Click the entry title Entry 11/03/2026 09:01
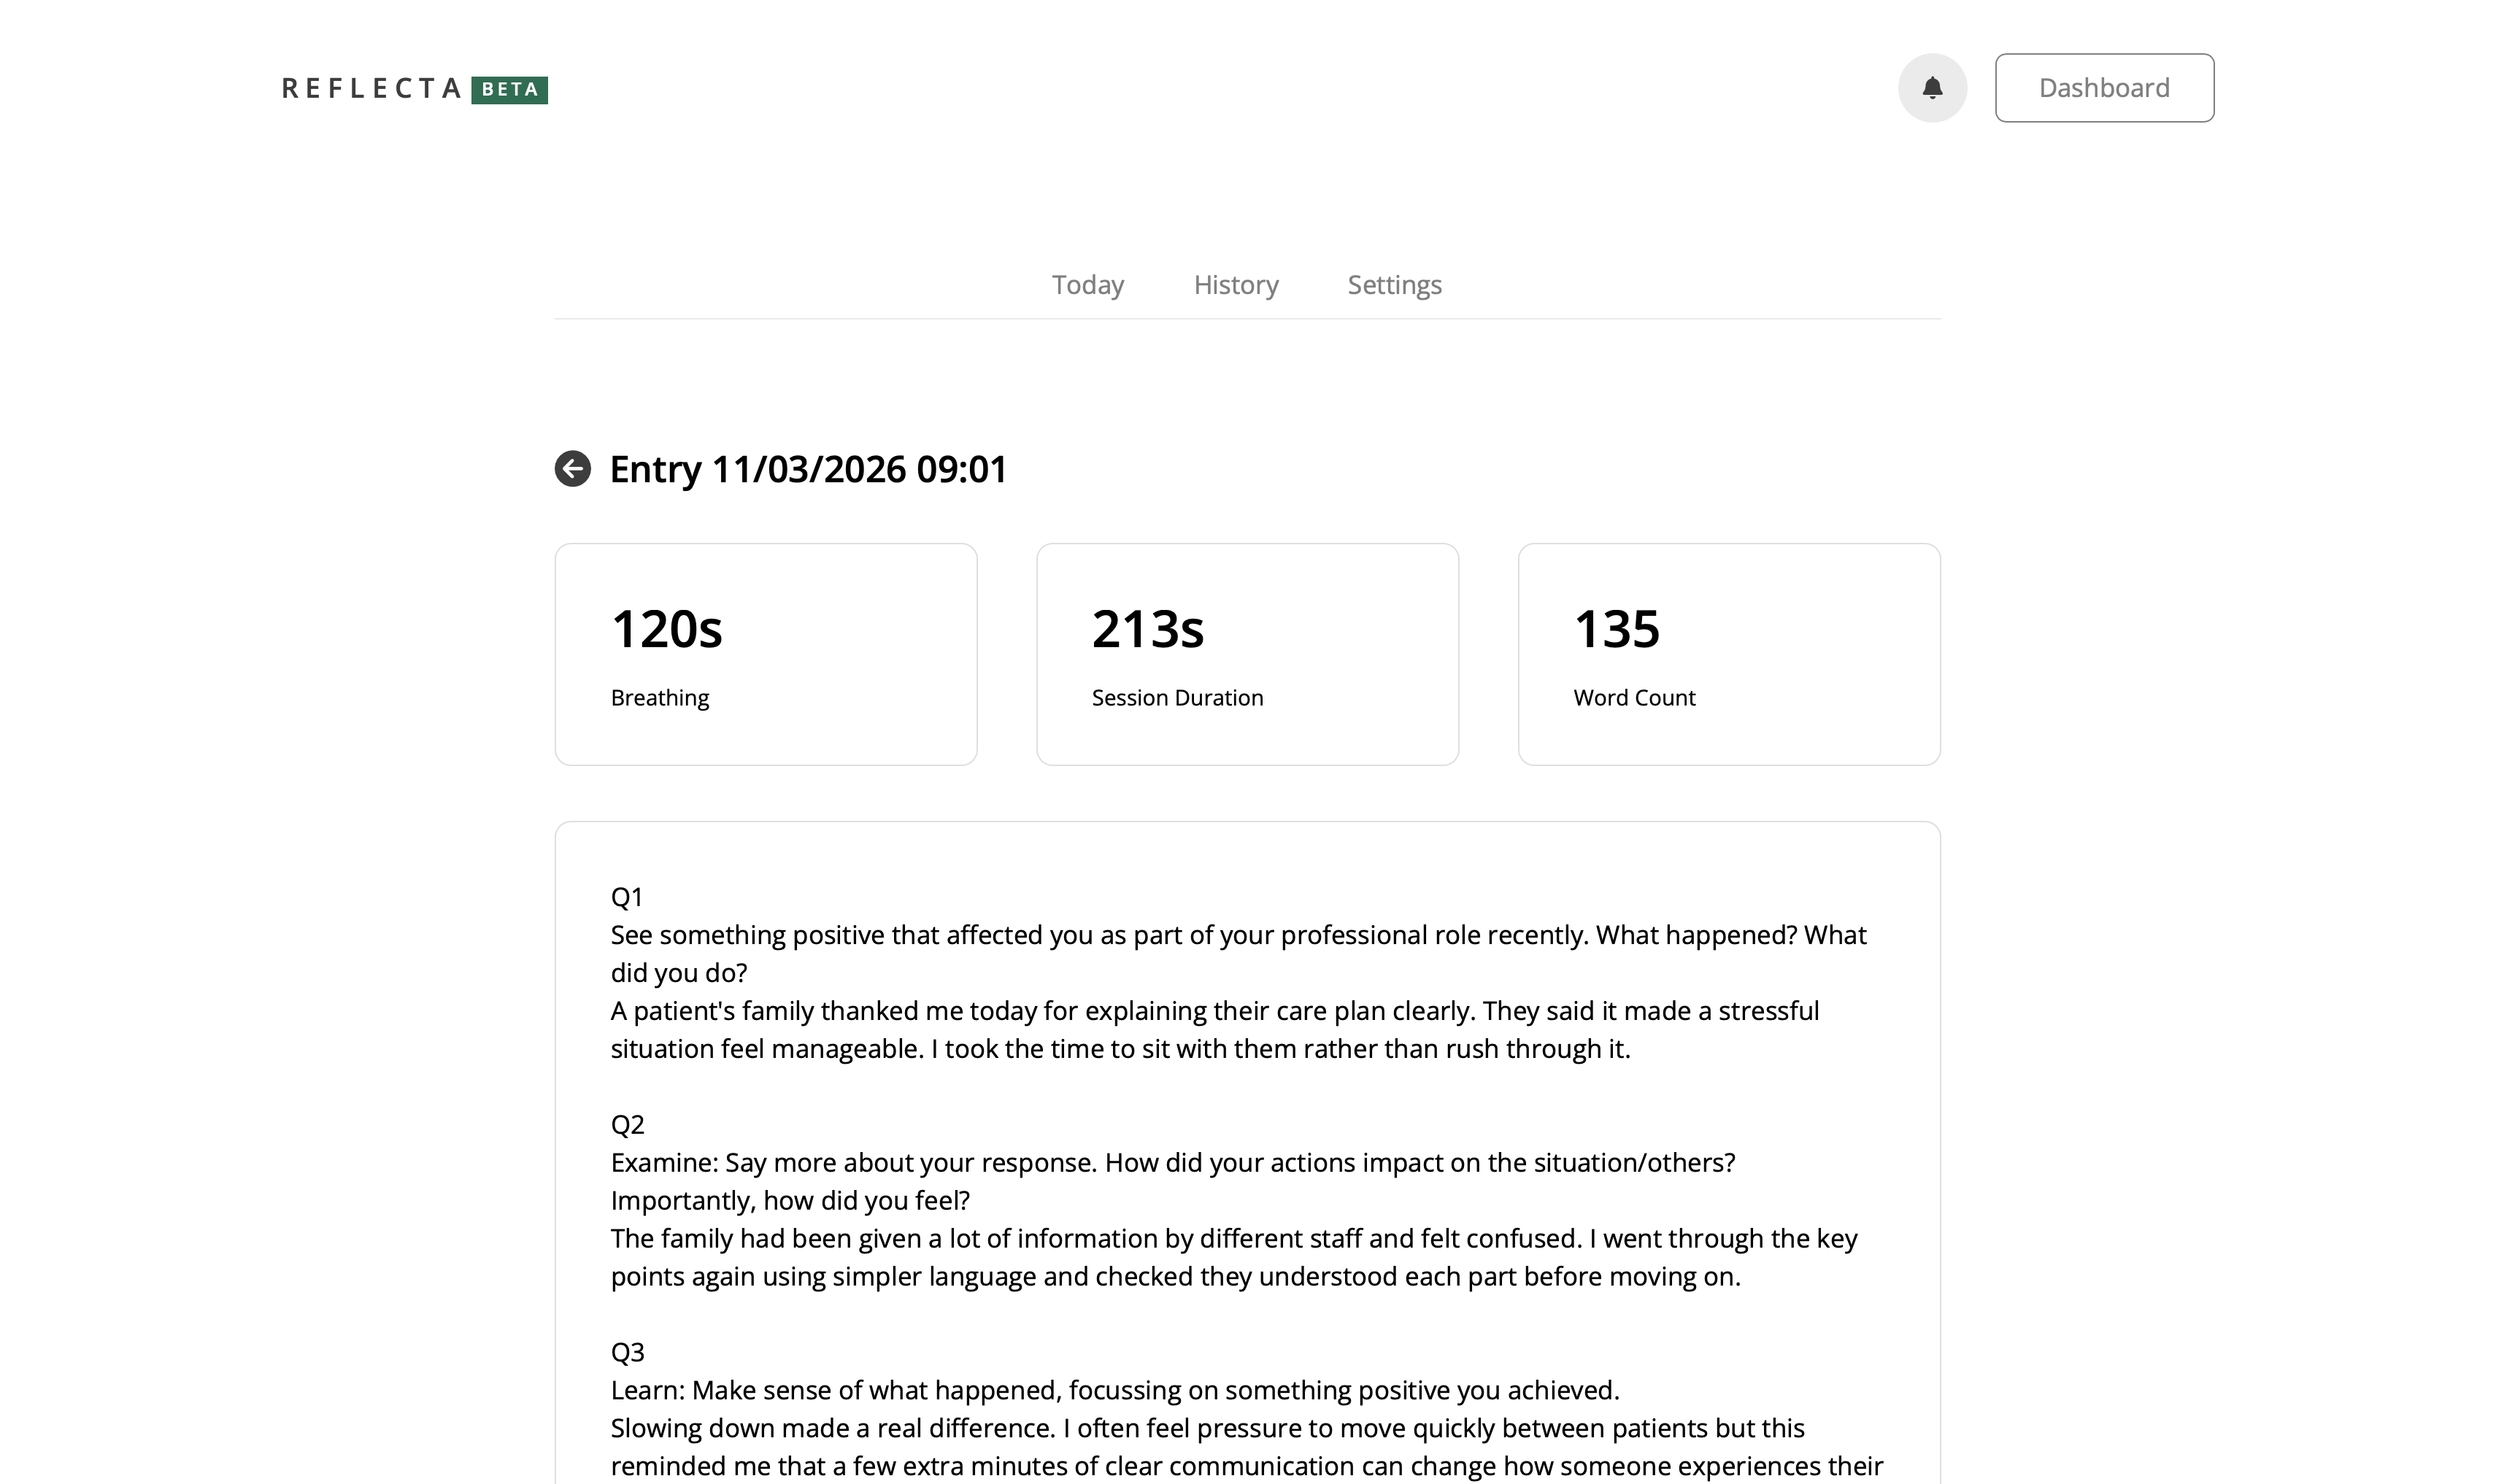Screen dimensions: 2496x1484 (x=807, y=469)
